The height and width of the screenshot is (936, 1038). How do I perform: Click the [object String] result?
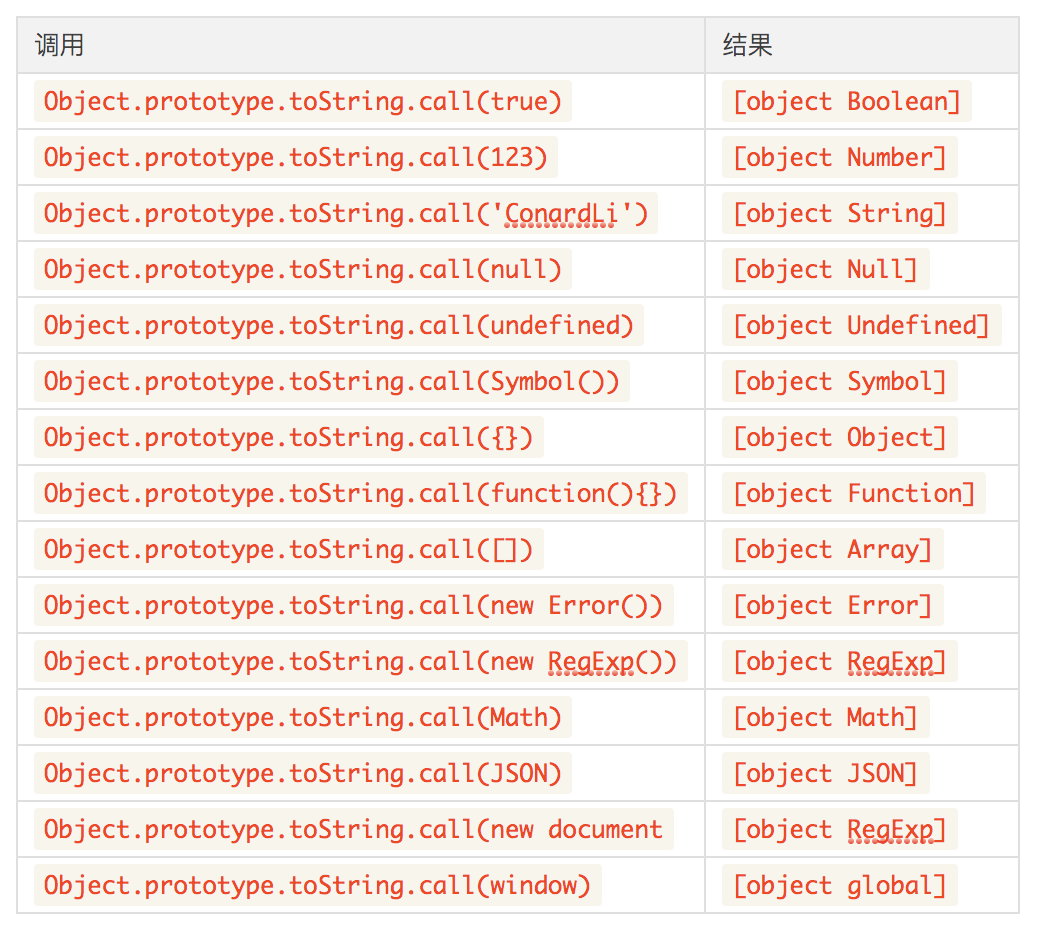[x=839, y=213]
